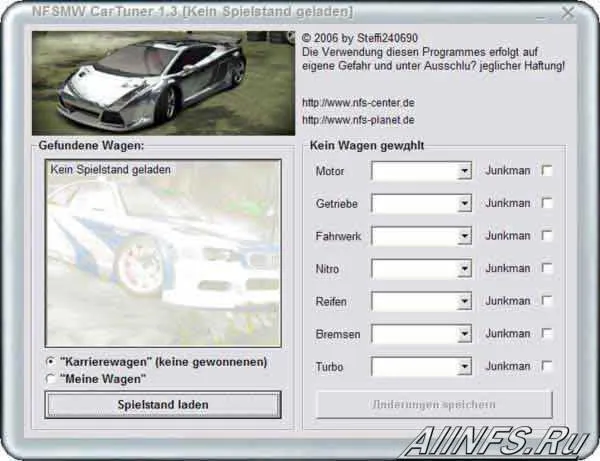The image size is (600, 461).
Task: Enable Junkman checkbox for Motor
Action: (547, 171)
